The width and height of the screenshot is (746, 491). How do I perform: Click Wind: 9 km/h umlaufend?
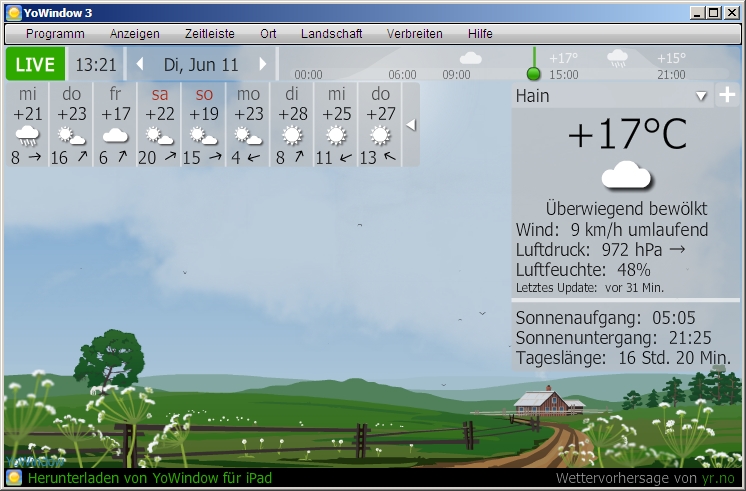612,230
